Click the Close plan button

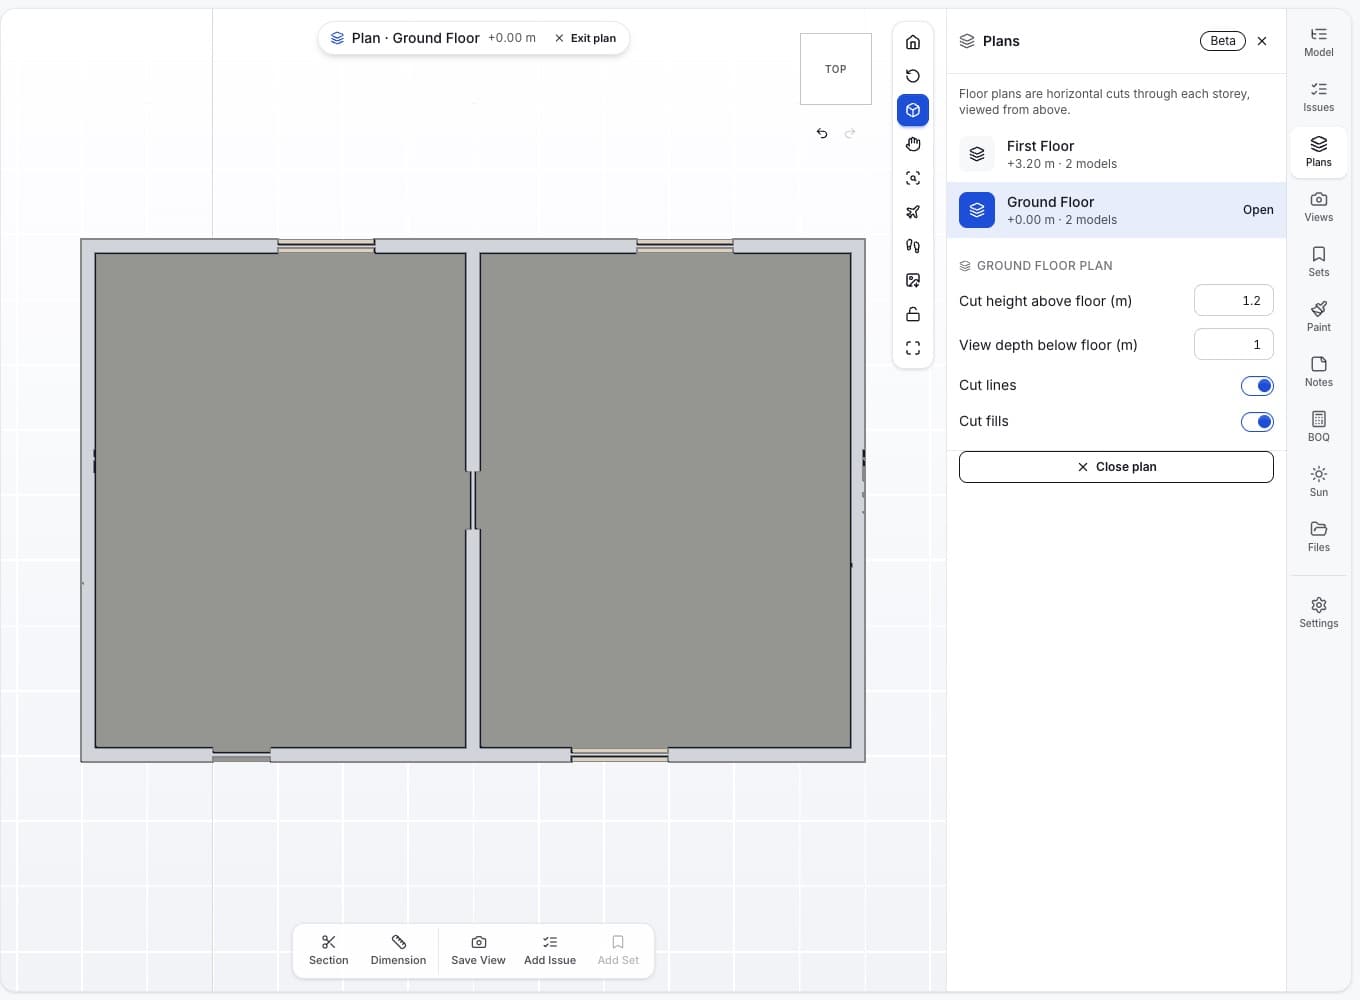pyautogui.click(x=1116, y=467)
